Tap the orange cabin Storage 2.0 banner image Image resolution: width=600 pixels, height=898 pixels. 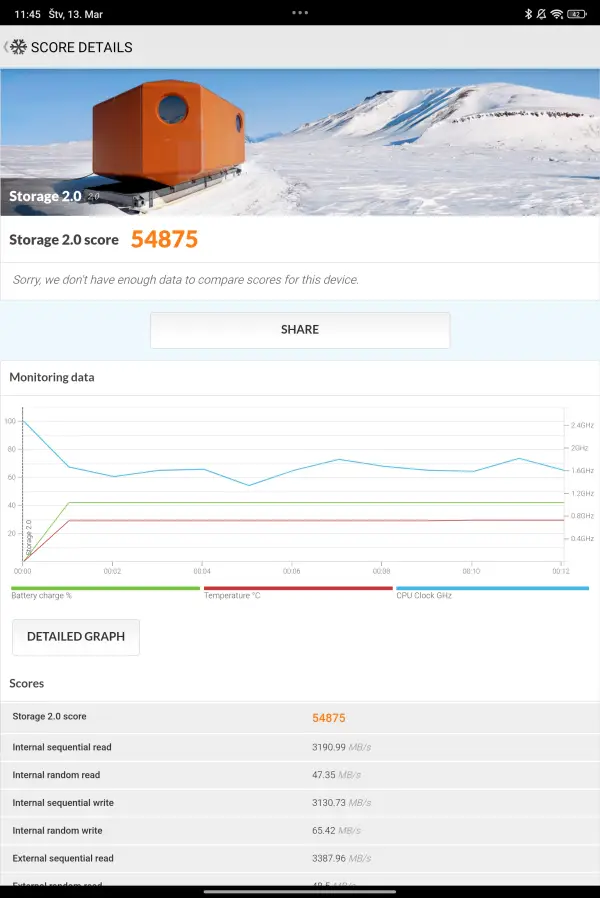click(x=300, y=142)
